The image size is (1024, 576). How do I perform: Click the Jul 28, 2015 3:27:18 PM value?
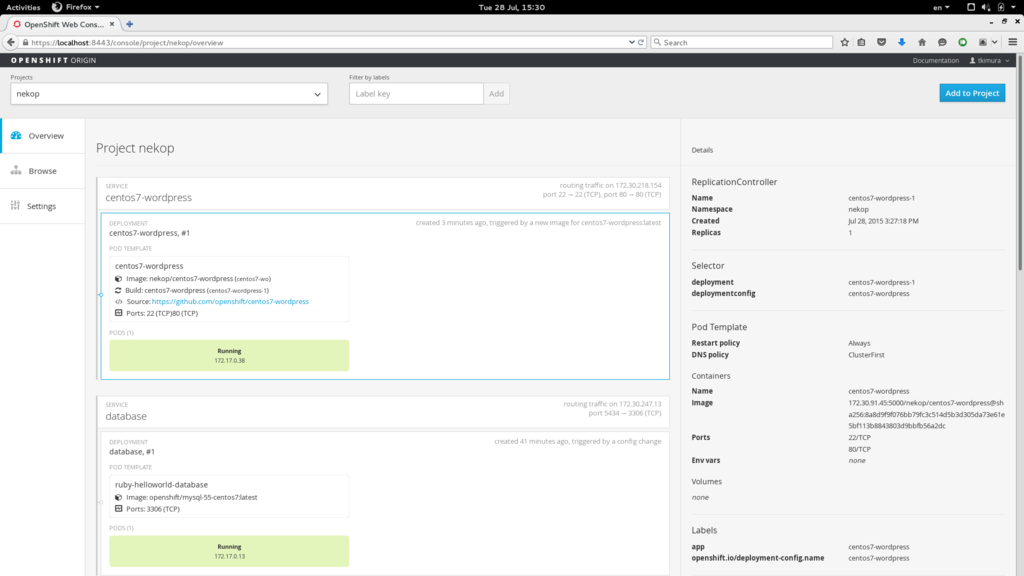[883, 221]
